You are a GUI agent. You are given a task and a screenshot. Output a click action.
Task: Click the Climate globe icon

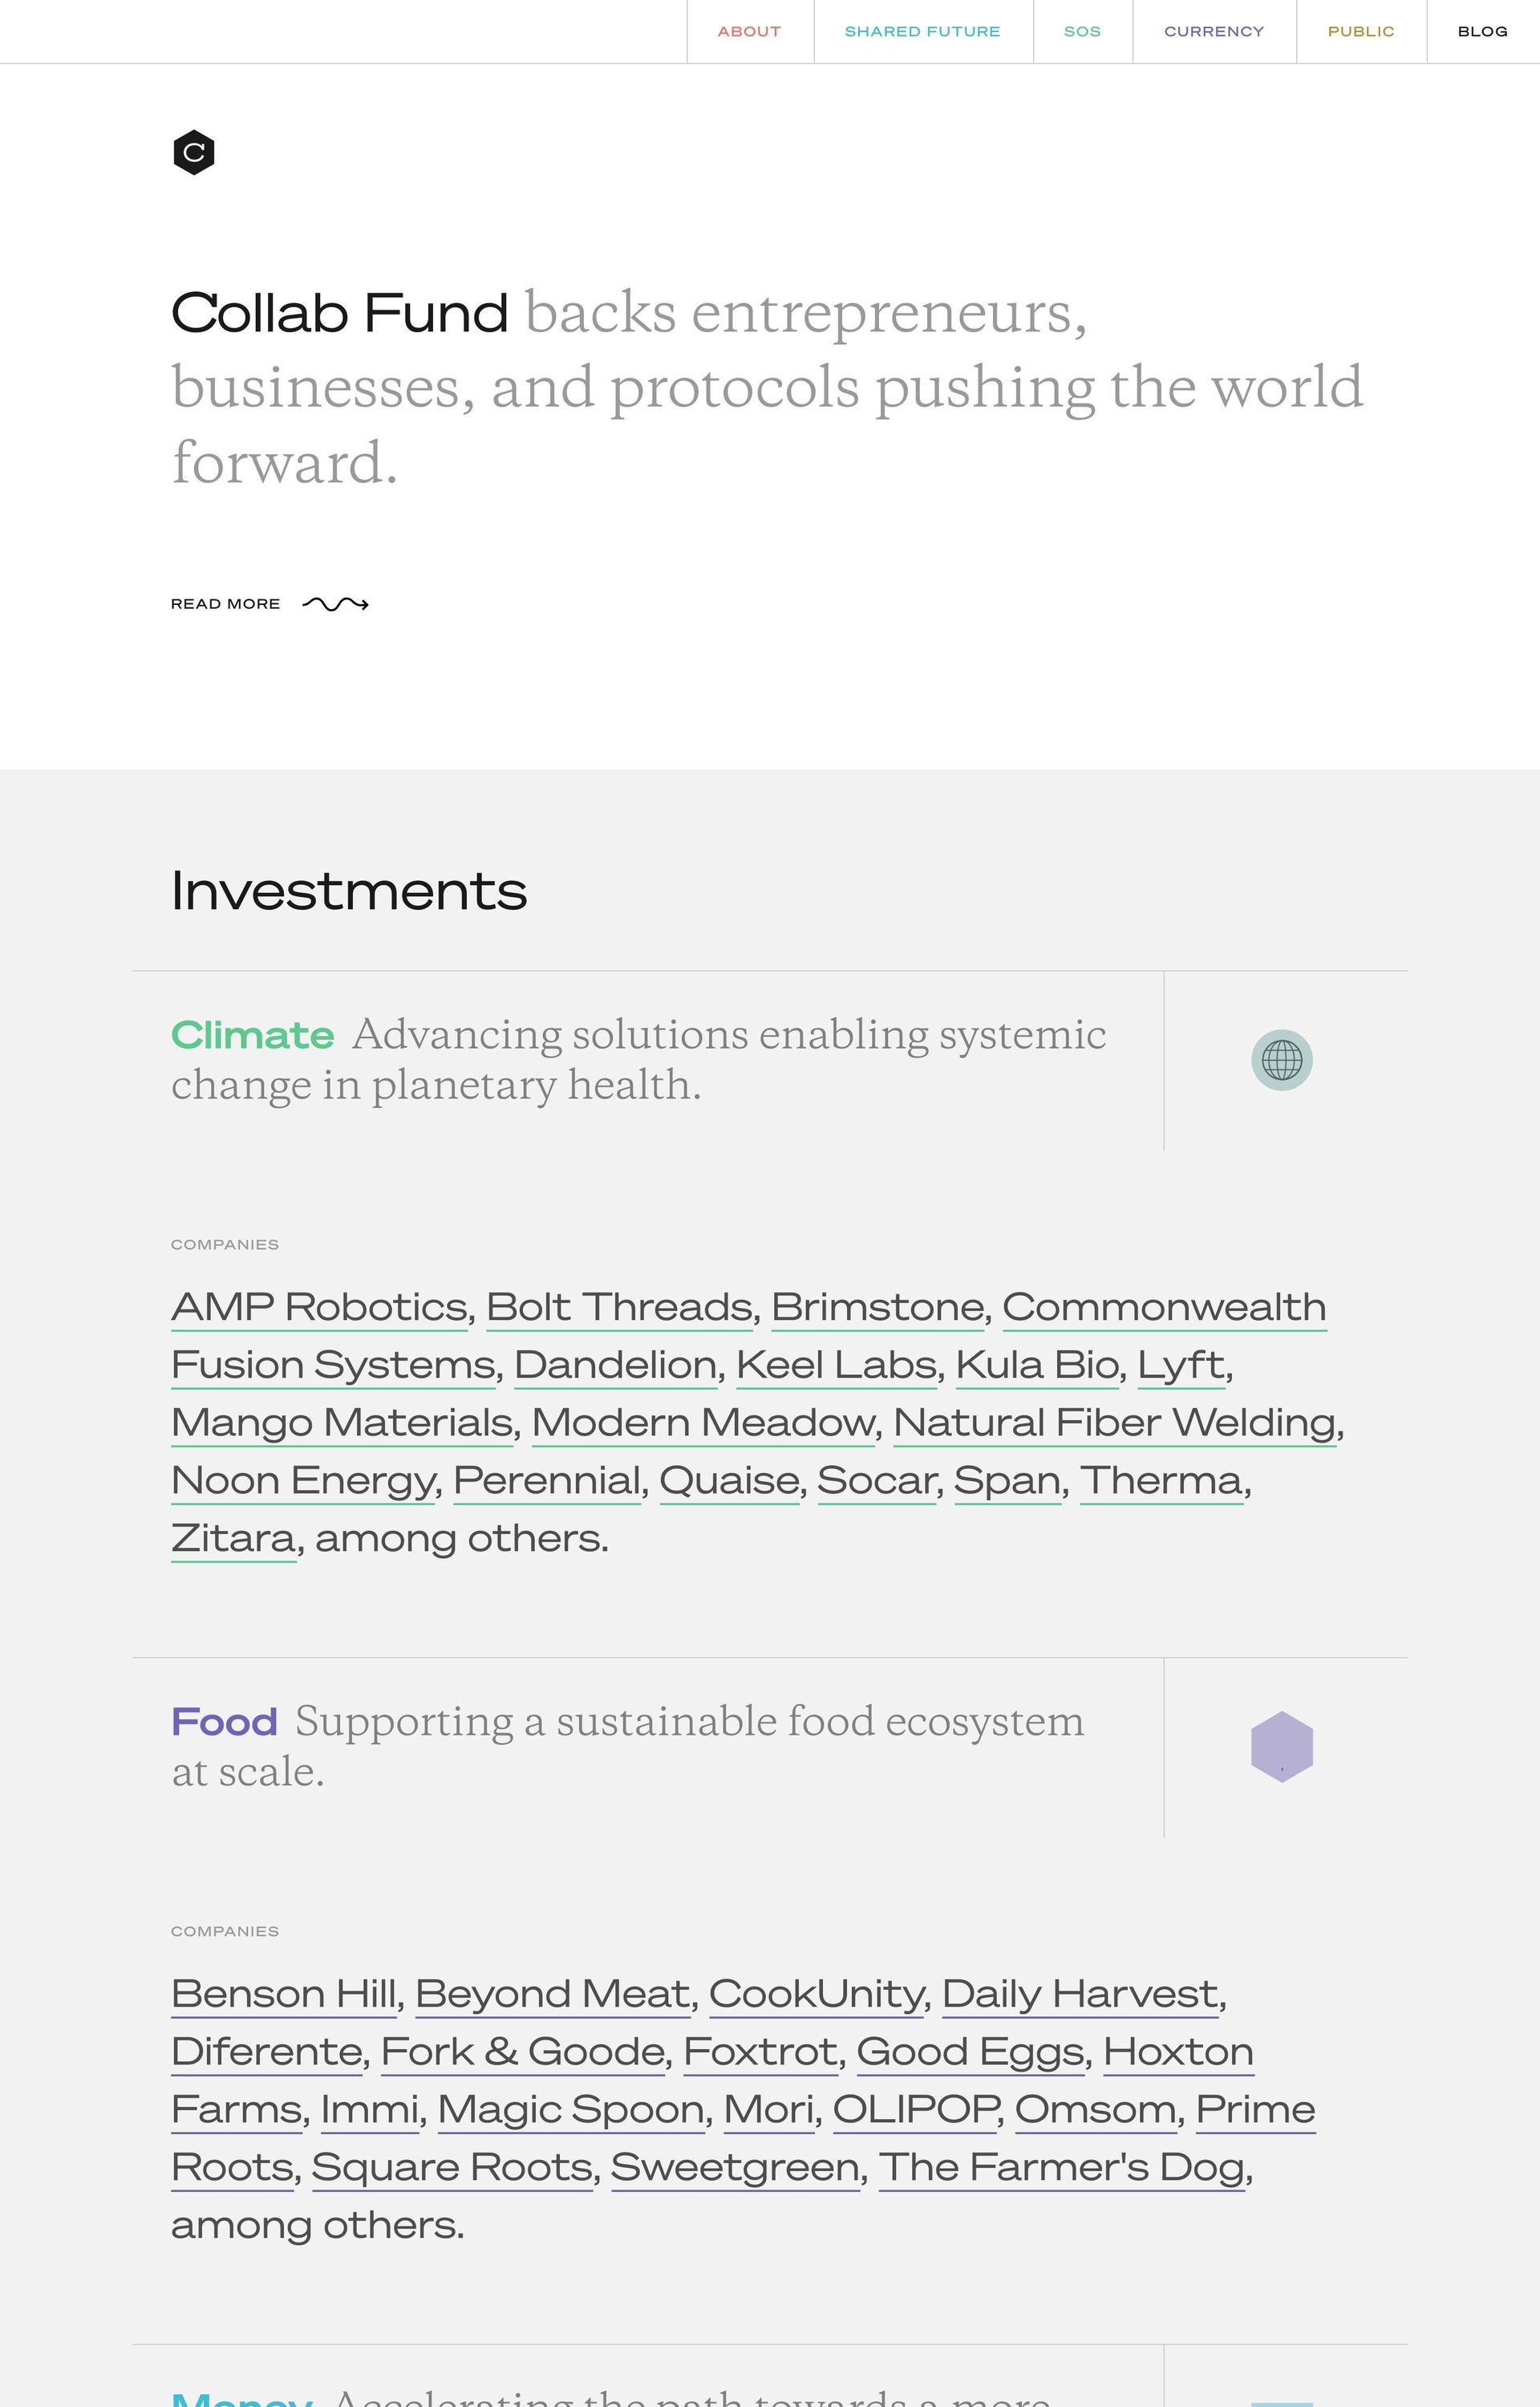tap(1281, 1060)
